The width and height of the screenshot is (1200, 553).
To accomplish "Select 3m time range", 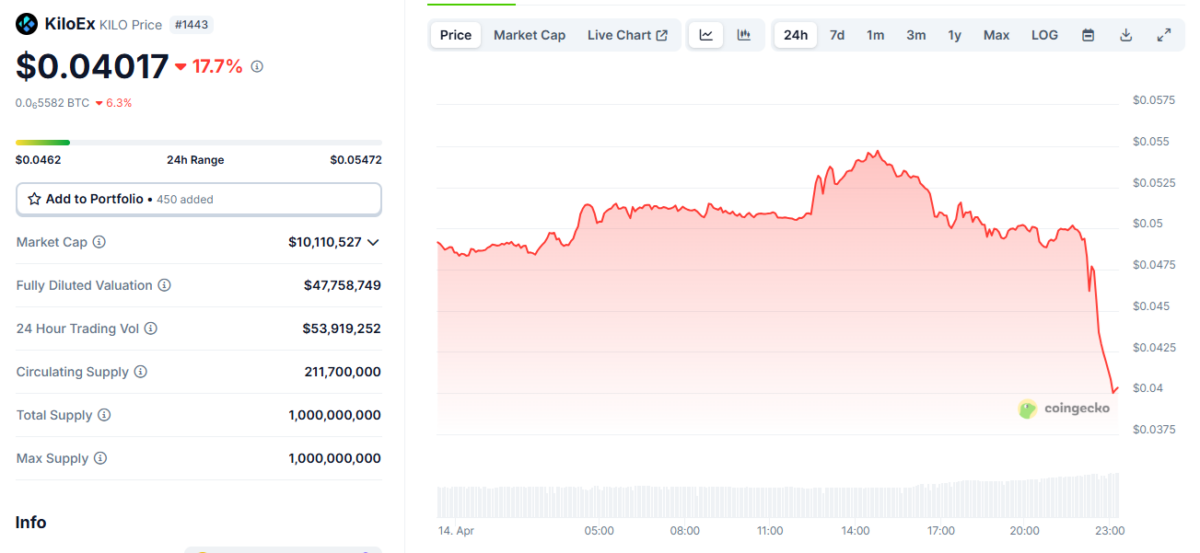I will tap(916, 35).
